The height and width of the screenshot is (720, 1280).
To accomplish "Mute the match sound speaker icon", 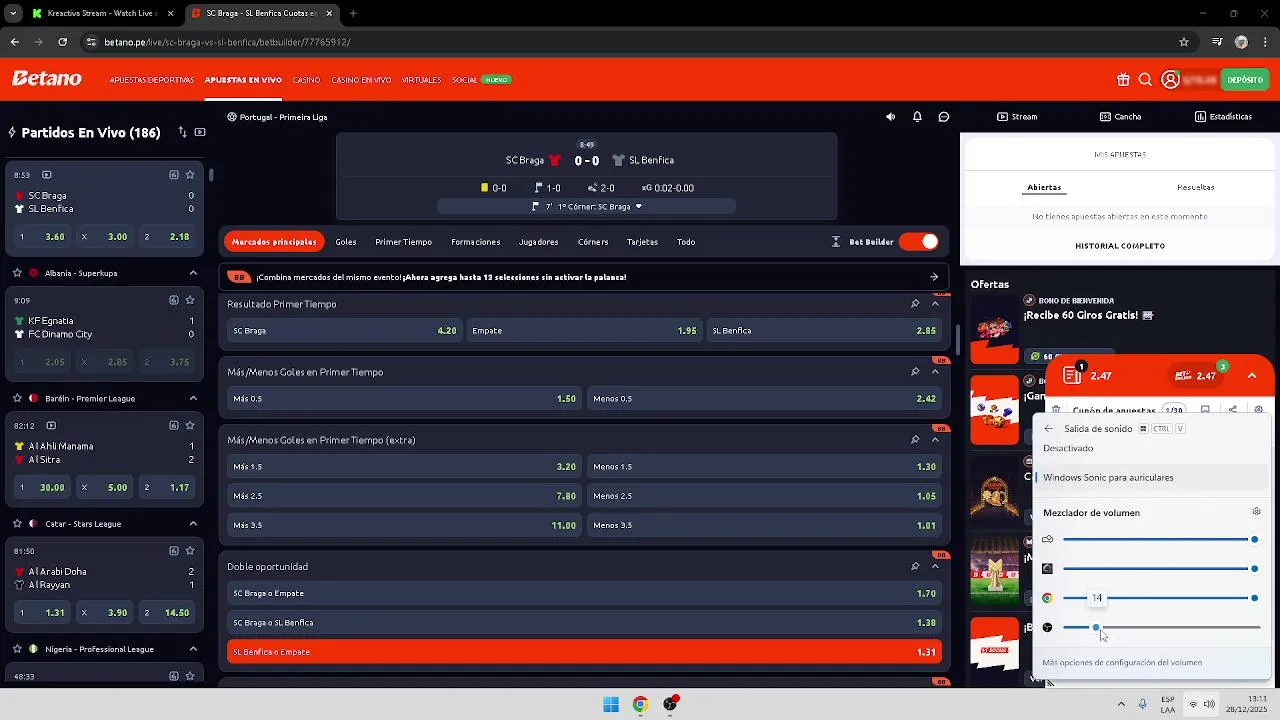I will tap(890, 117).
